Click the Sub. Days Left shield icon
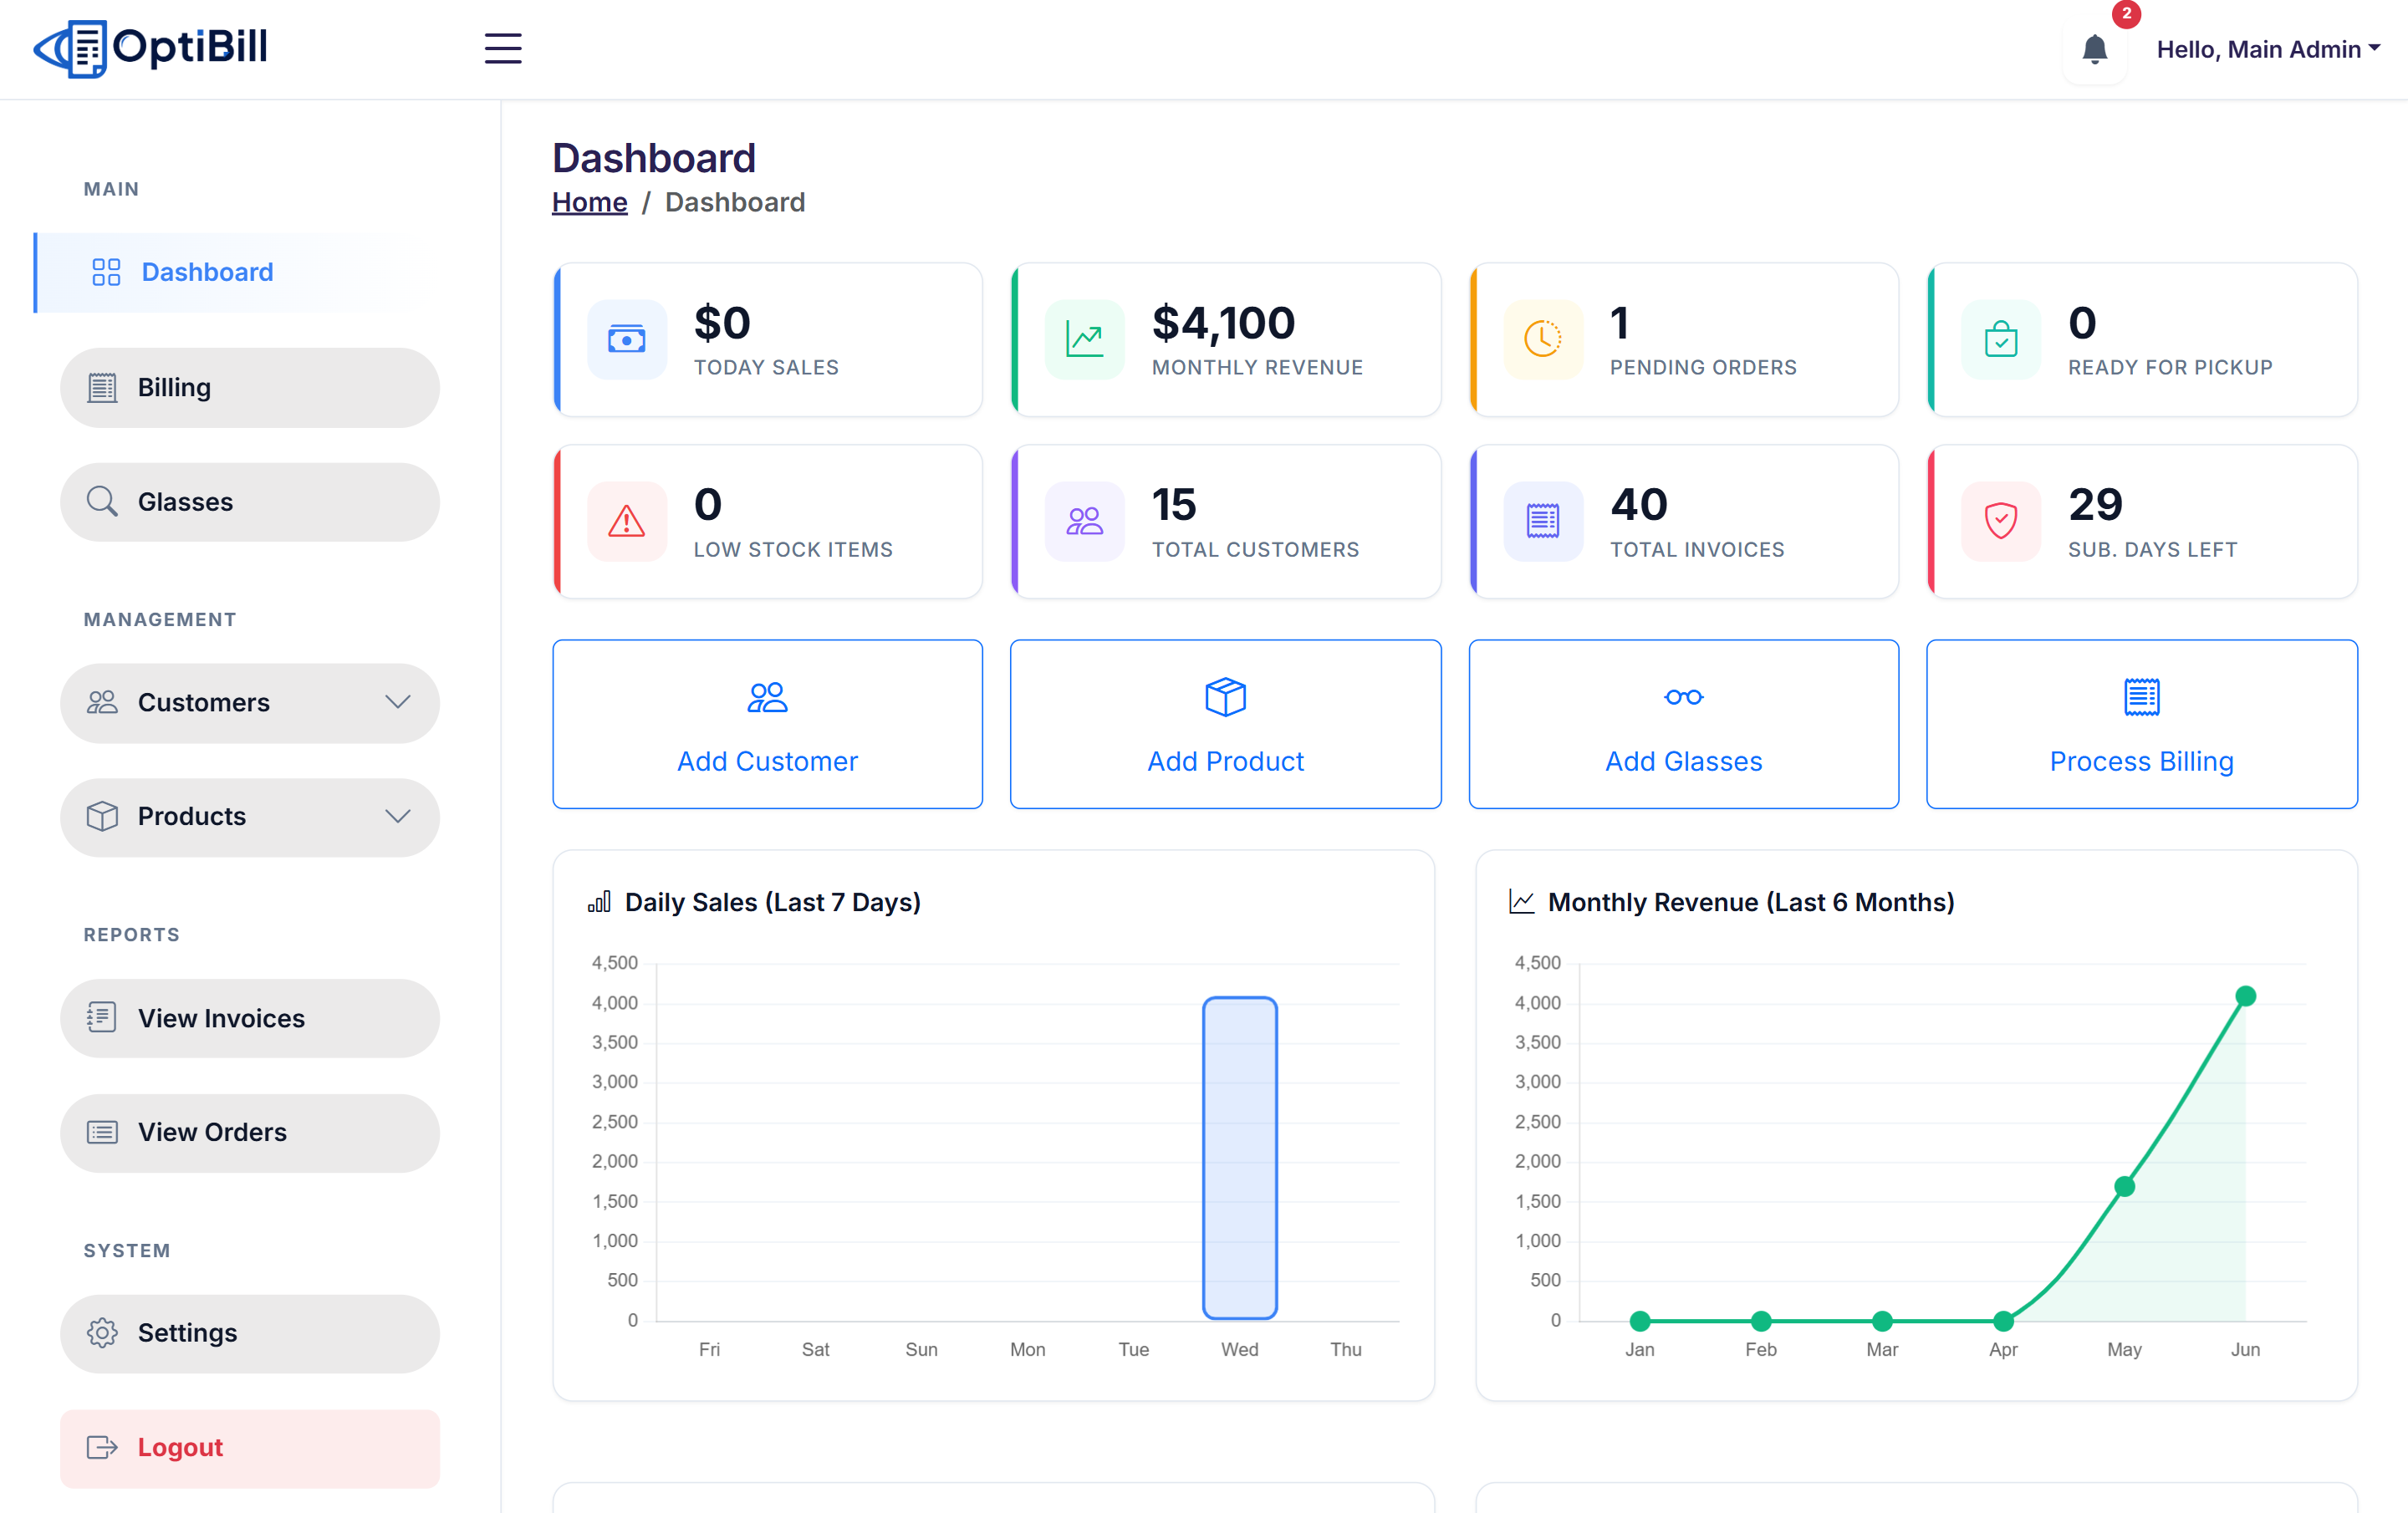Screen dimensions: 2408x1513 [2001, 521]
